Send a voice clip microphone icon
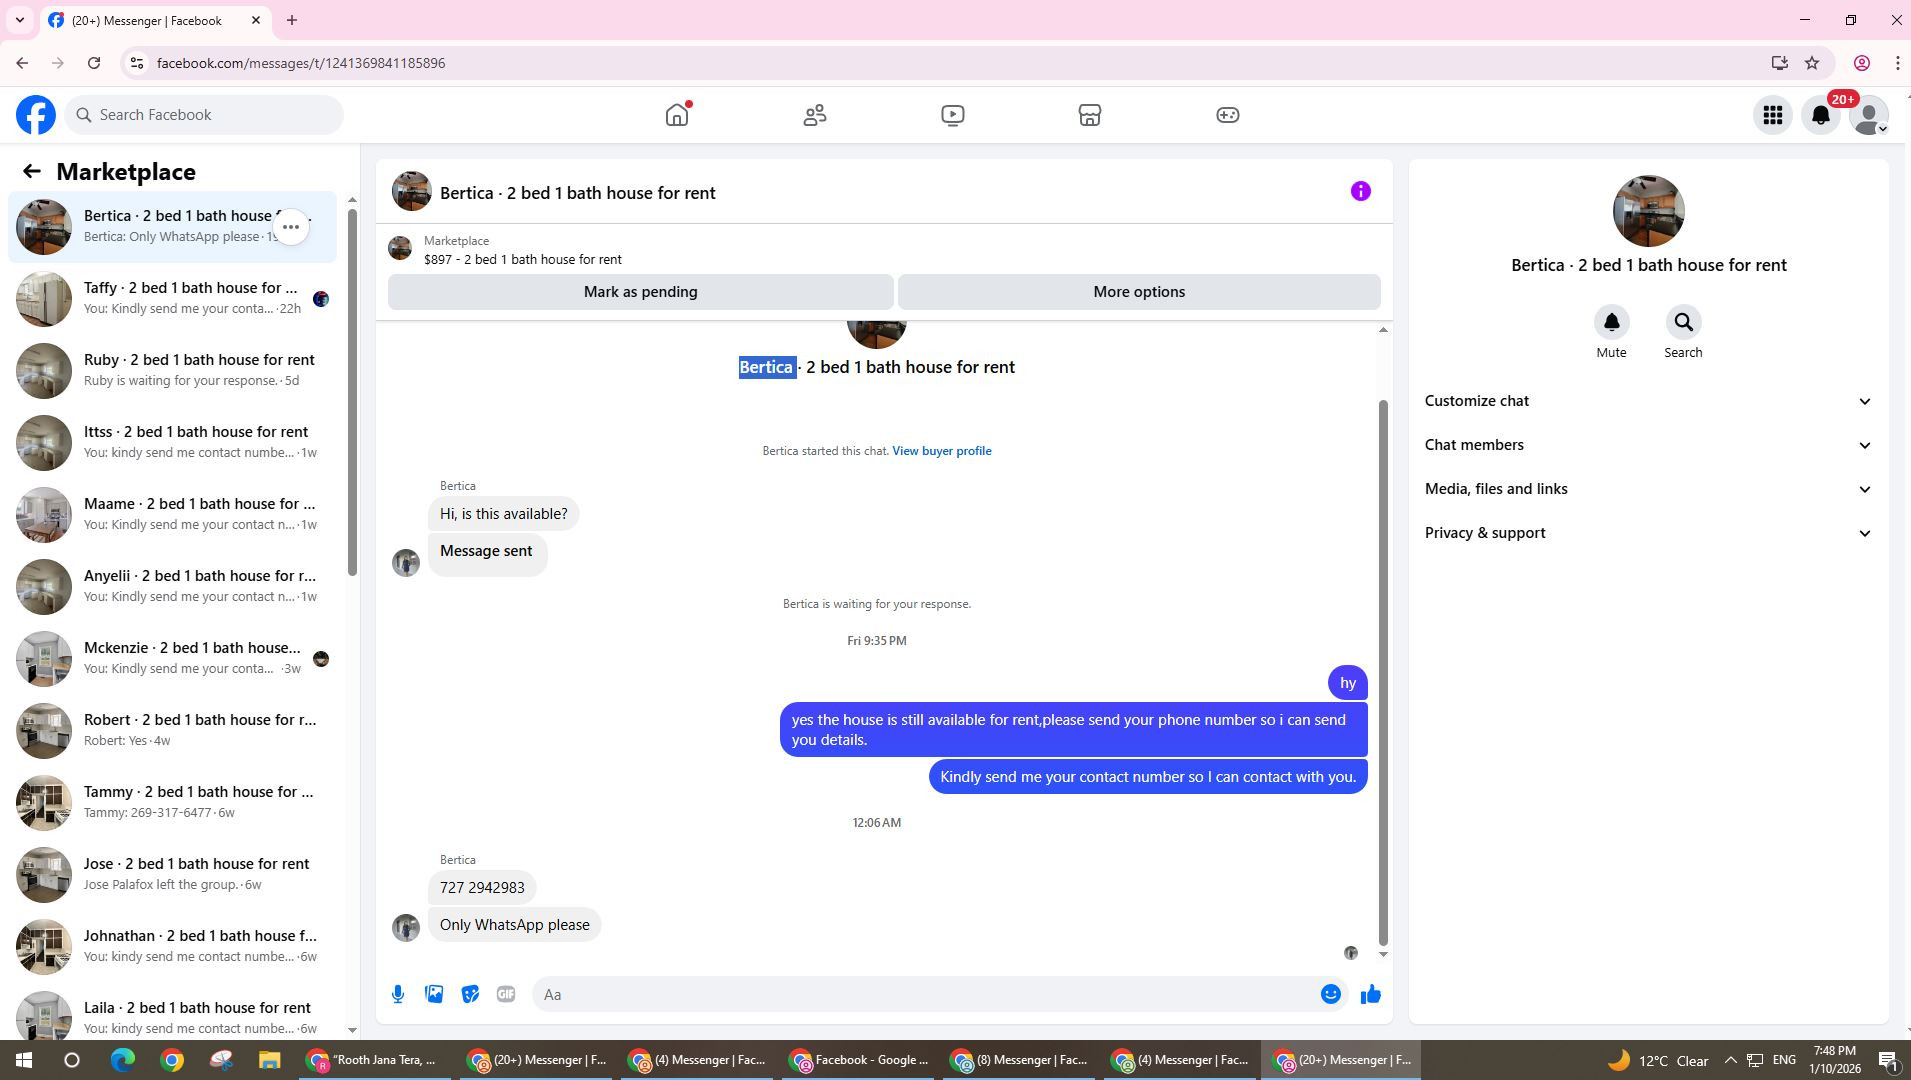Screen dimensions: 1911x1080 398,994
